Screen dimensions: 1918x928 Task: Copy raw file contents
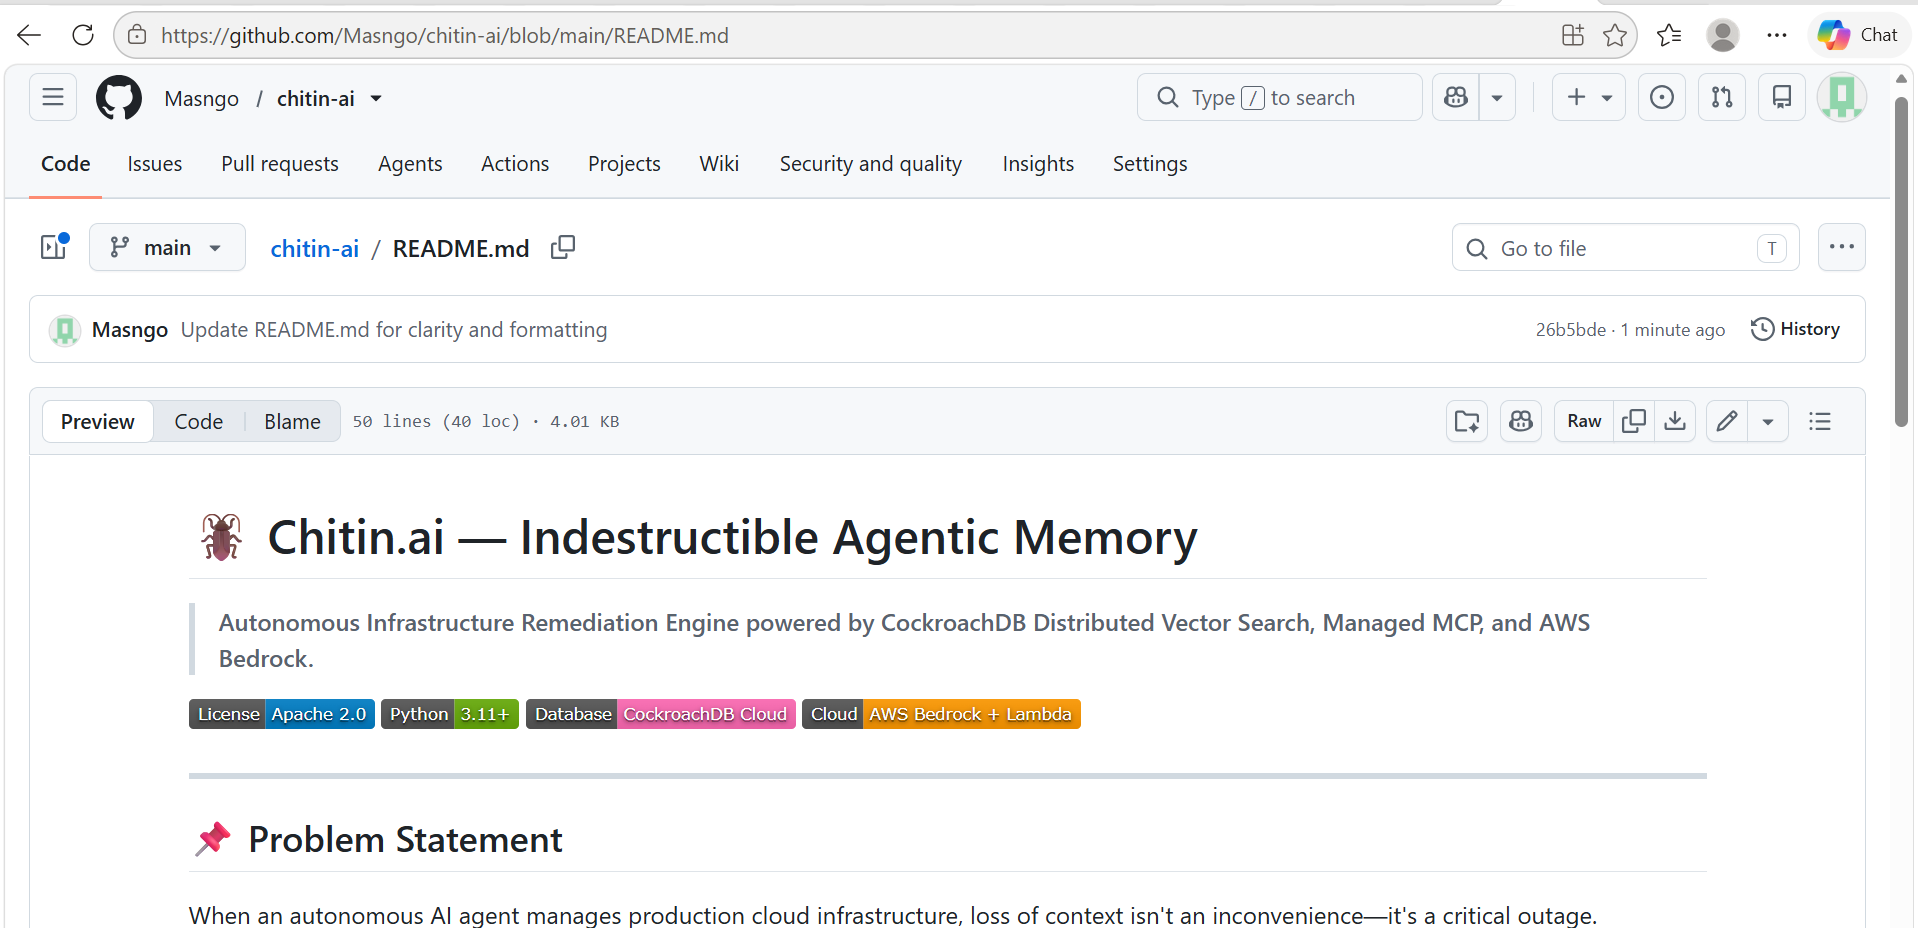1634,421
